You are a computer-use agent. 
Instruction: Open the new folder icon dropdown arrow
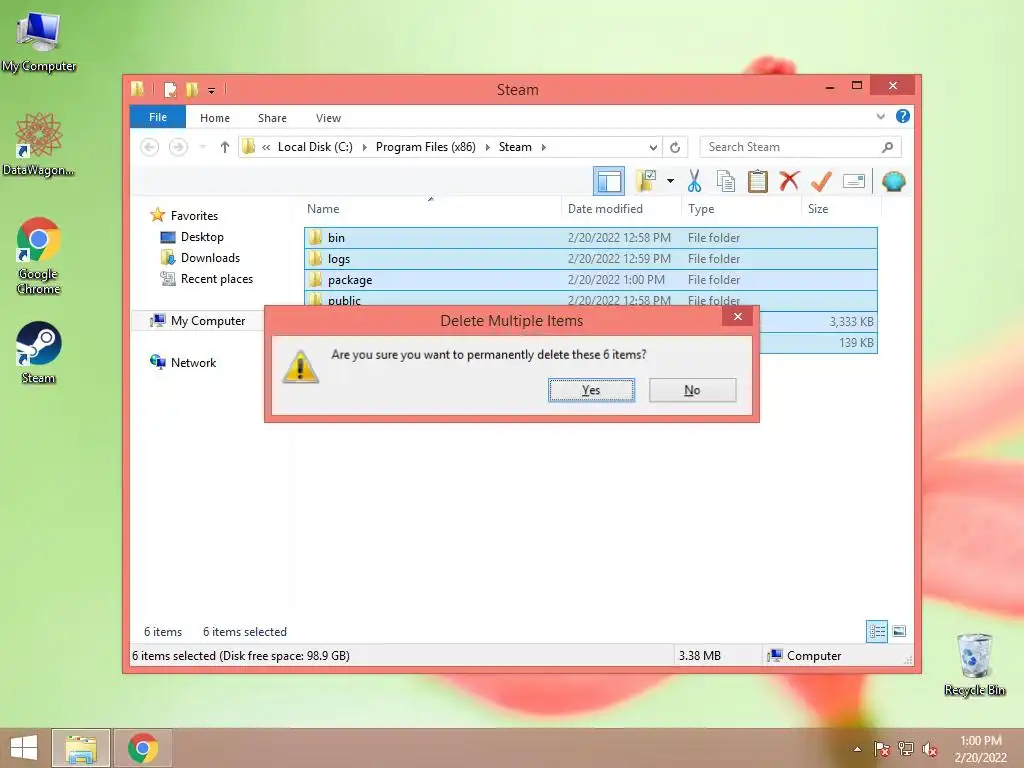(670, 181)
